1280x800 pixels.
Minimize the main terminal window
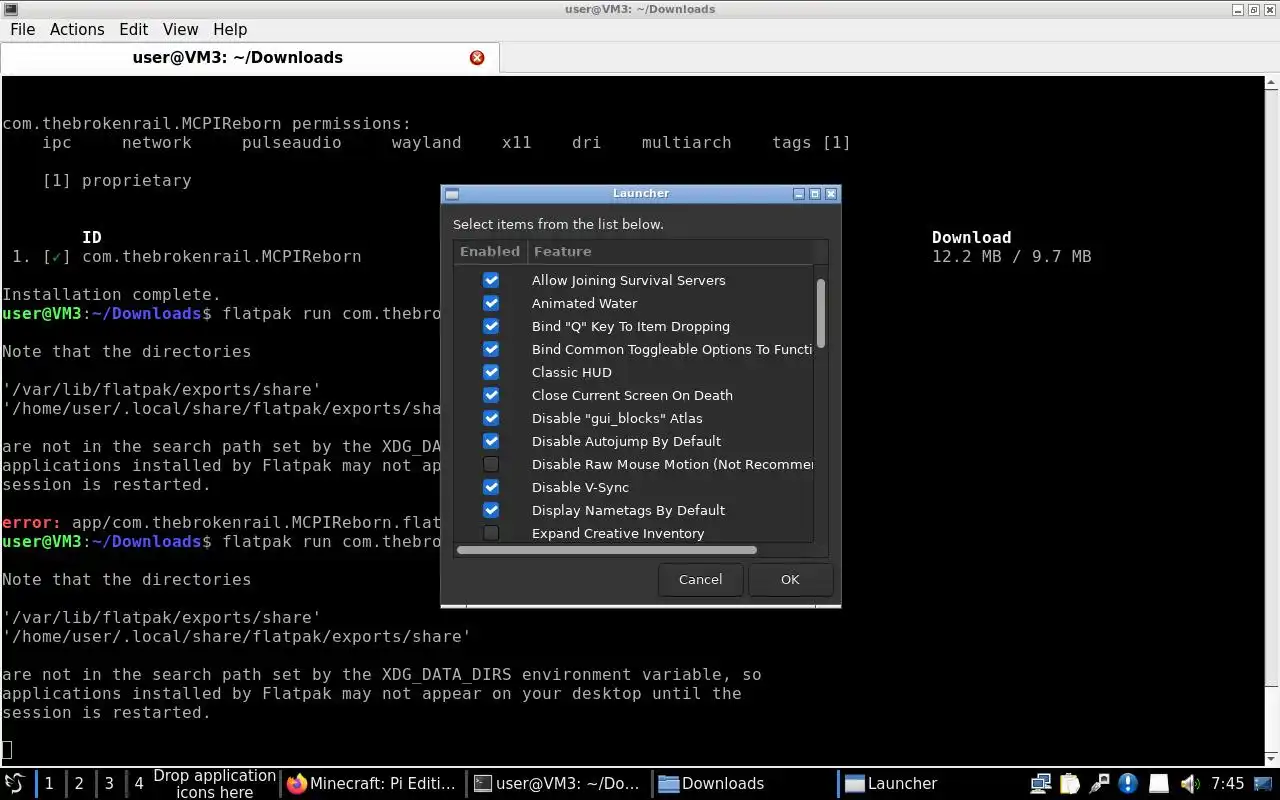pyautogui.click(x=1238, y=9)
